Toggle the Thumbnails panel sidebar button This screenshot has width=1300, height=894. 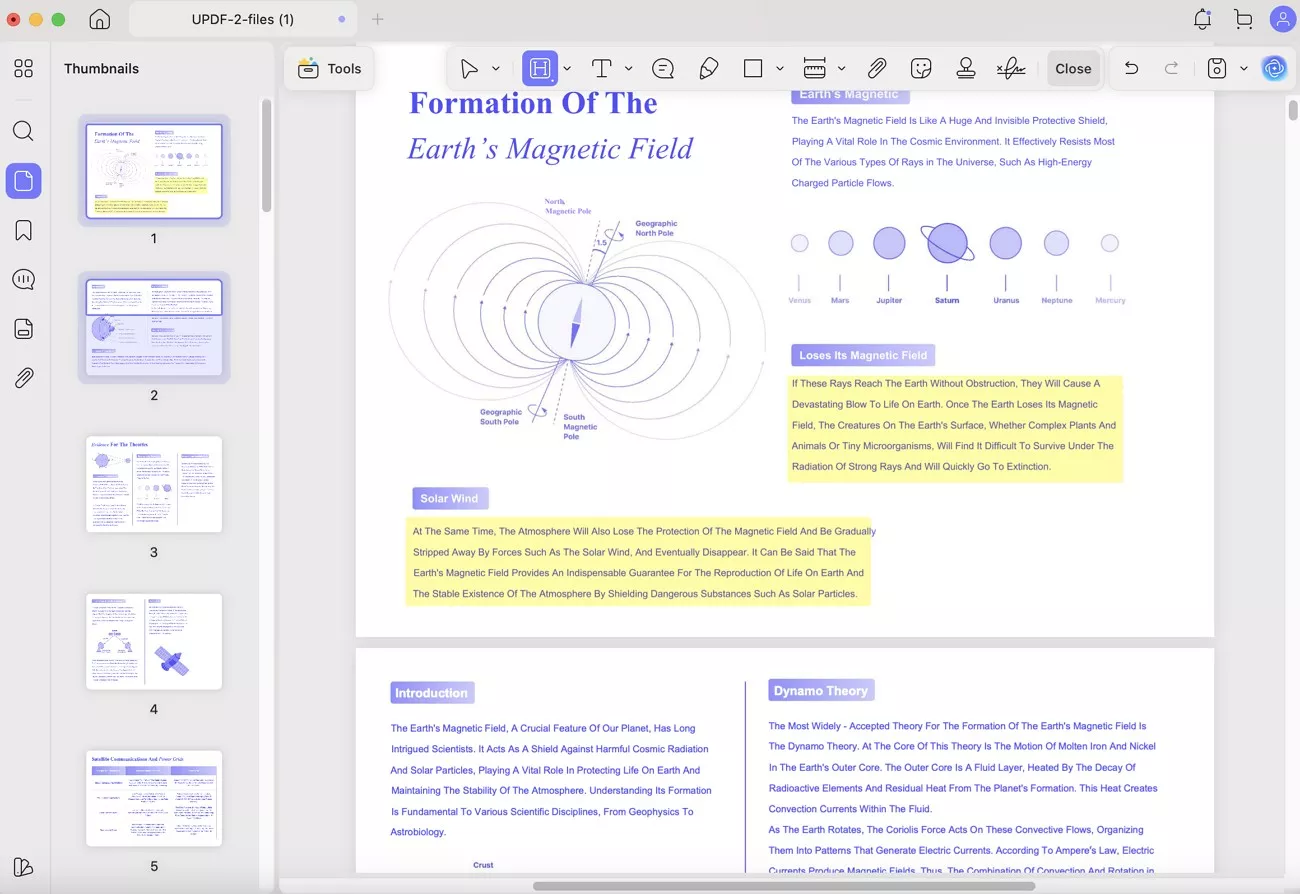click(24, 181)
